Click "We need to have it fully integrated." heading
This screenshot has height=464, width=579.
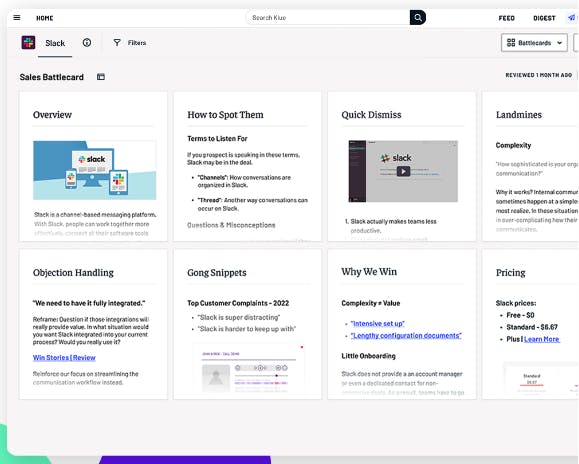(x=89, y=303)
